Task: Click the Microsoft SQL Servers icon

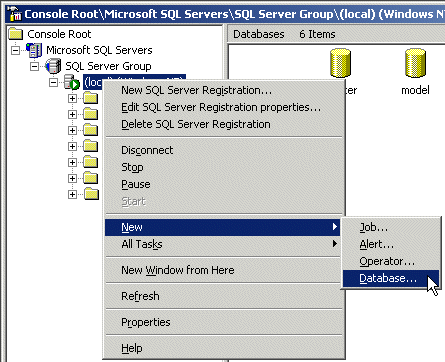Action: (x=34, y=50)
